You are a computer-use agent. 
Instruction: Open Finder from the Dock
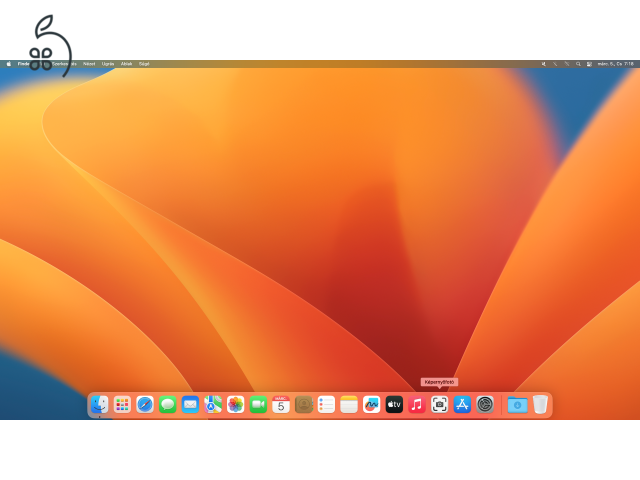(x=100, y=404)
